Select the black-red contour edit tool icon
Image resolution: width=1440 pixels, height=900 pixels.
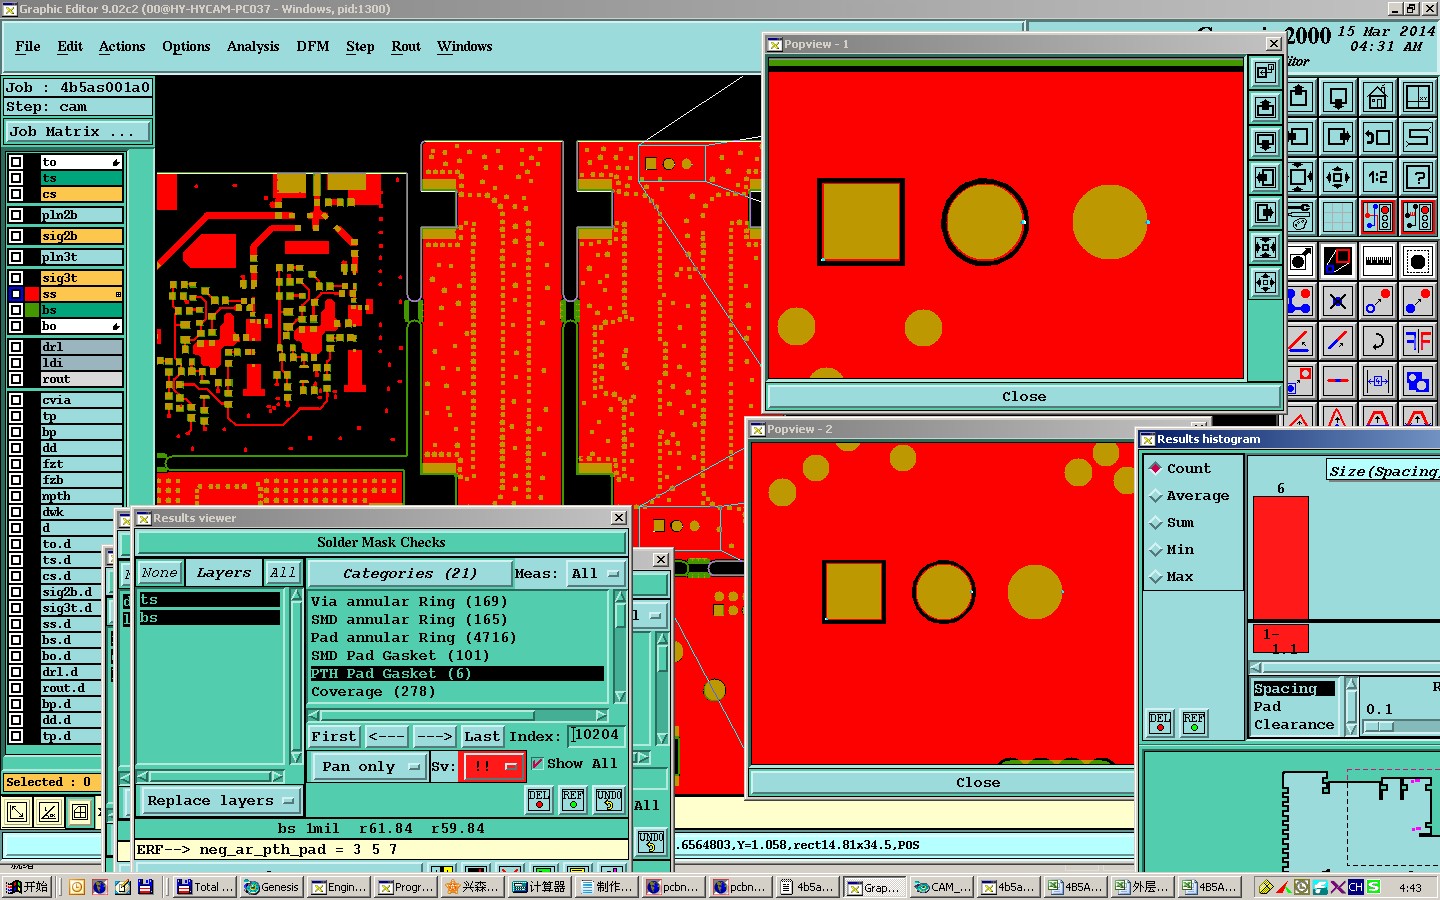[1337, 262]
